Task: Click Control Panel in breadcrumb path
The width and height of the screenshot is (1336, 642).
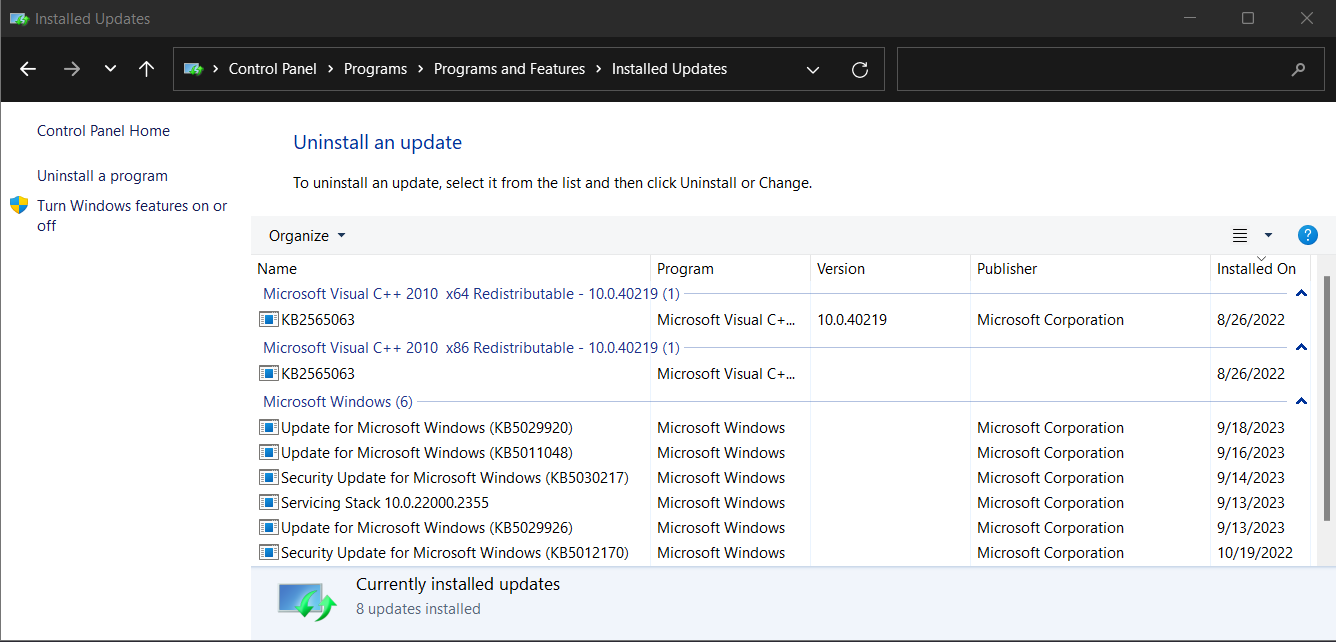Action: [273, 69]
